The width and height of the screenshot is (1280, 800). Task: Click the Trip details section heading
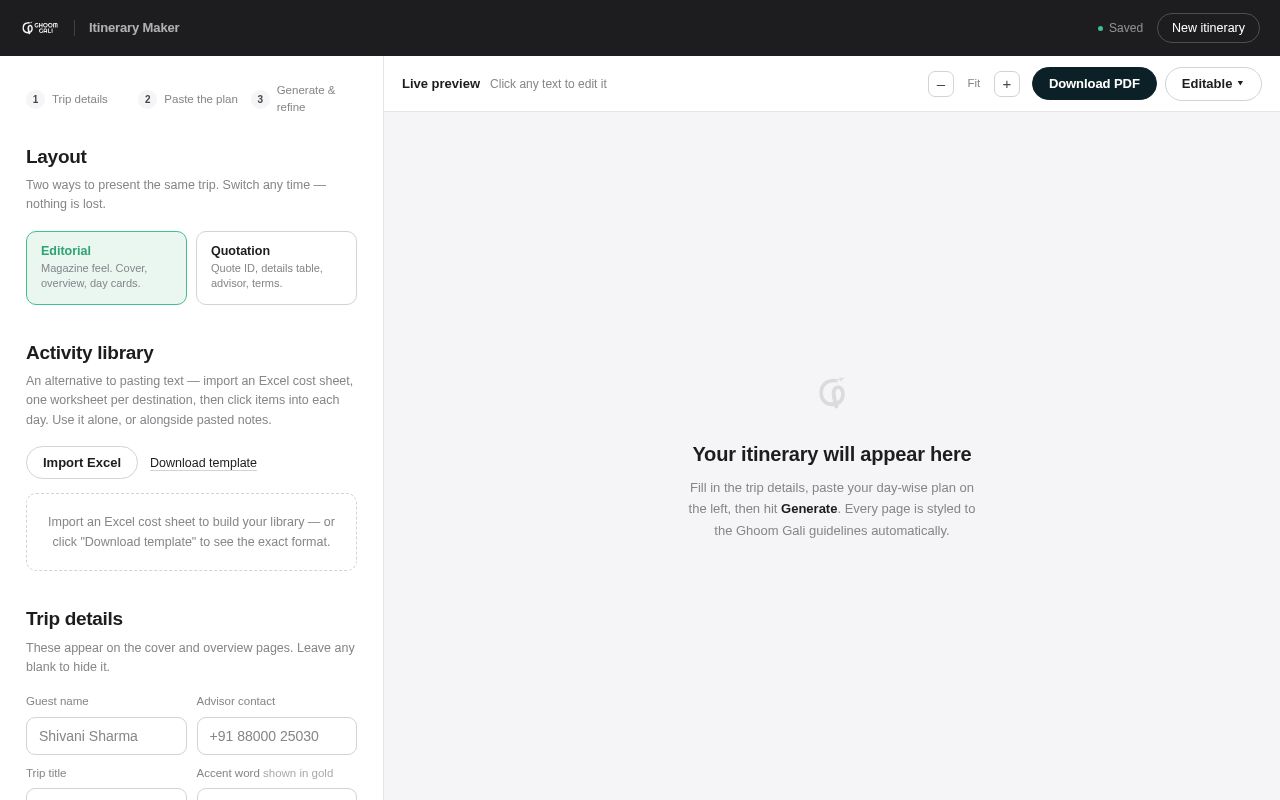(x=74, y=619)
